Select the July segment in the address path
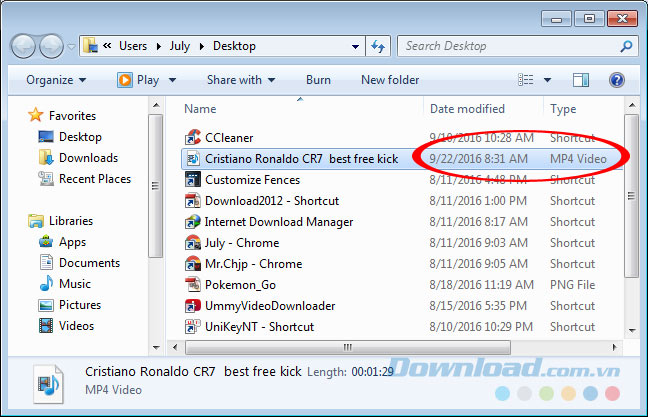 tap(179, 46)
